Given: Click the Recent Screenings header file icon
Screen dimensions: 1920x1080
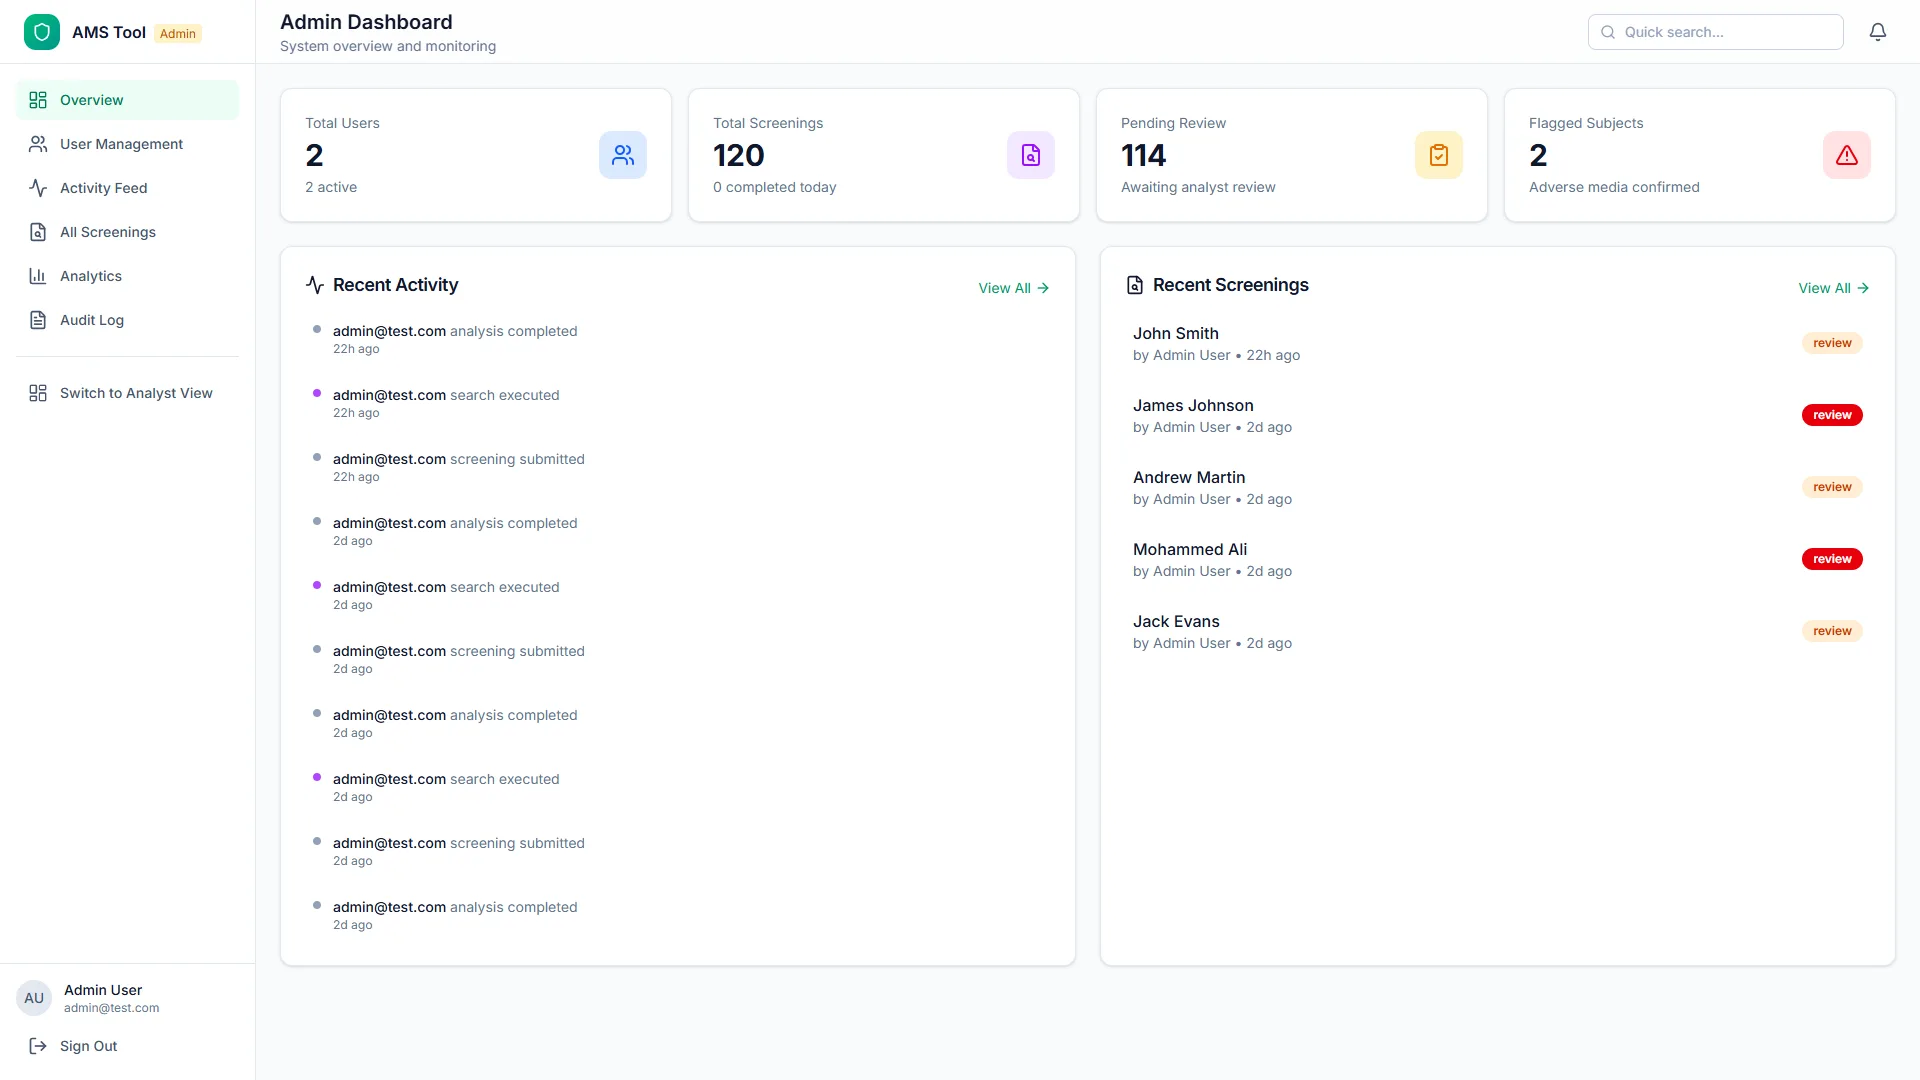Looking at the screenshot, I should [1135, 285].
